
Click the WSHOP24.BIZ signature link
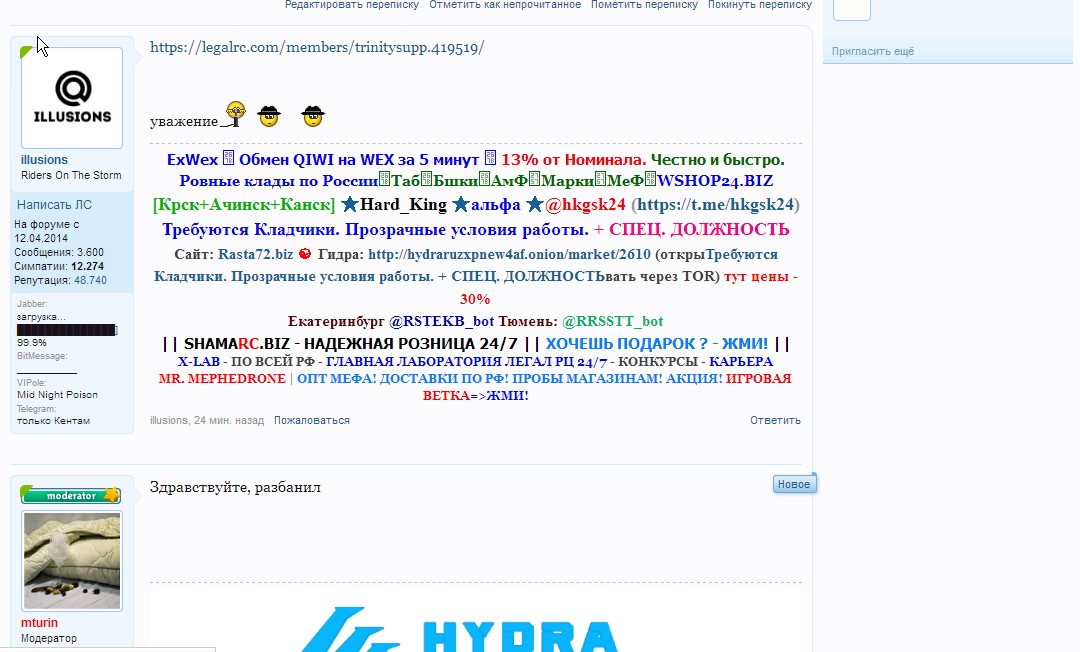click(715, 181)
